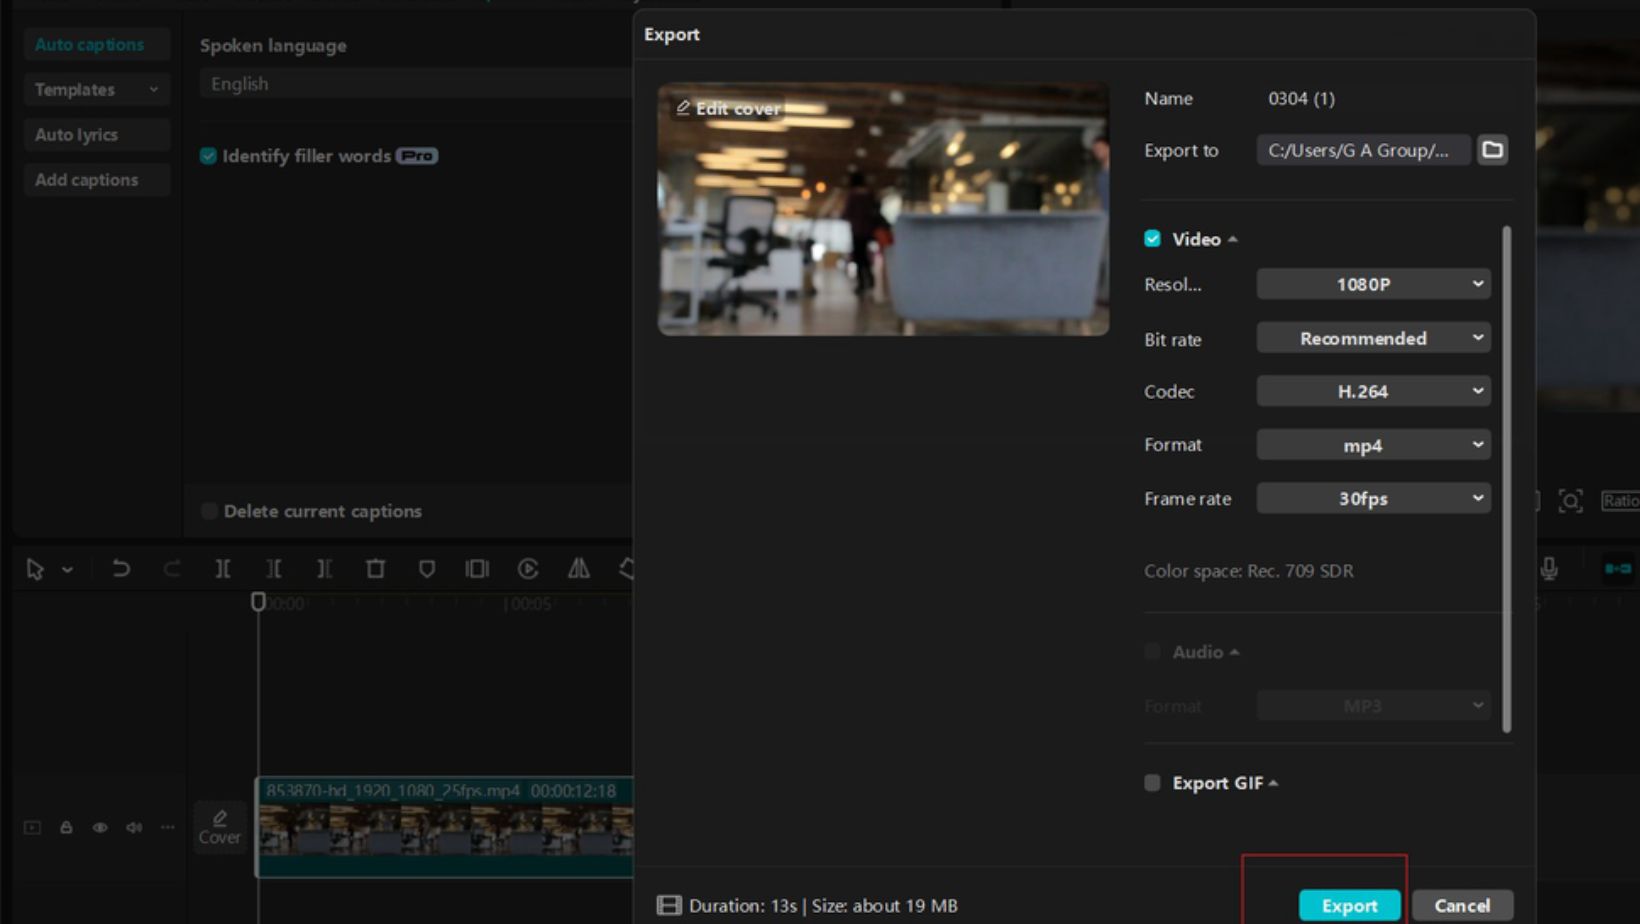
Task: Browse export folder with folder icon
Action: click(1492, 150)
